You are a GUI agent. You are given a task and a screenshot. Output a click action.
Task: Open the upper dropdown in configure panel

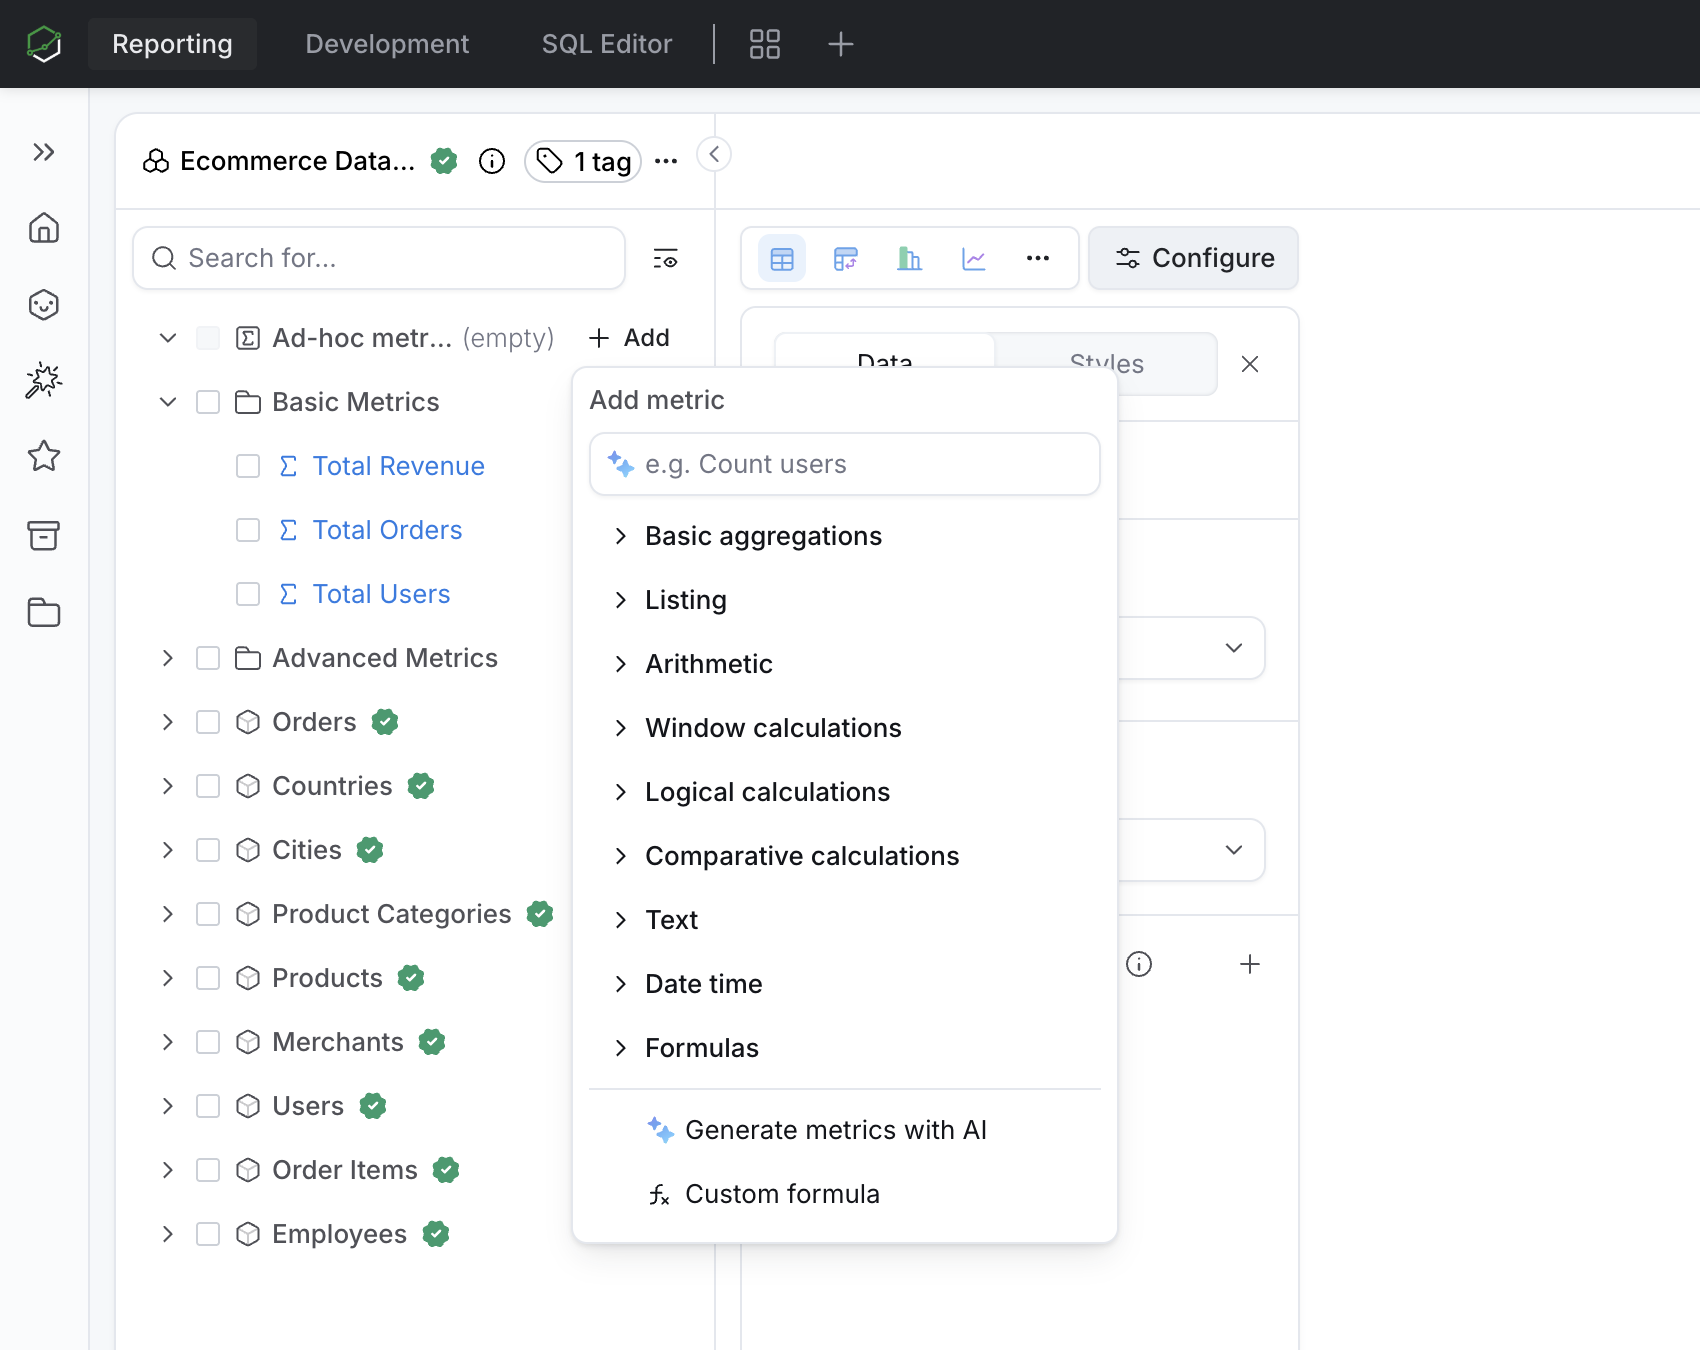click(1190, 648)
